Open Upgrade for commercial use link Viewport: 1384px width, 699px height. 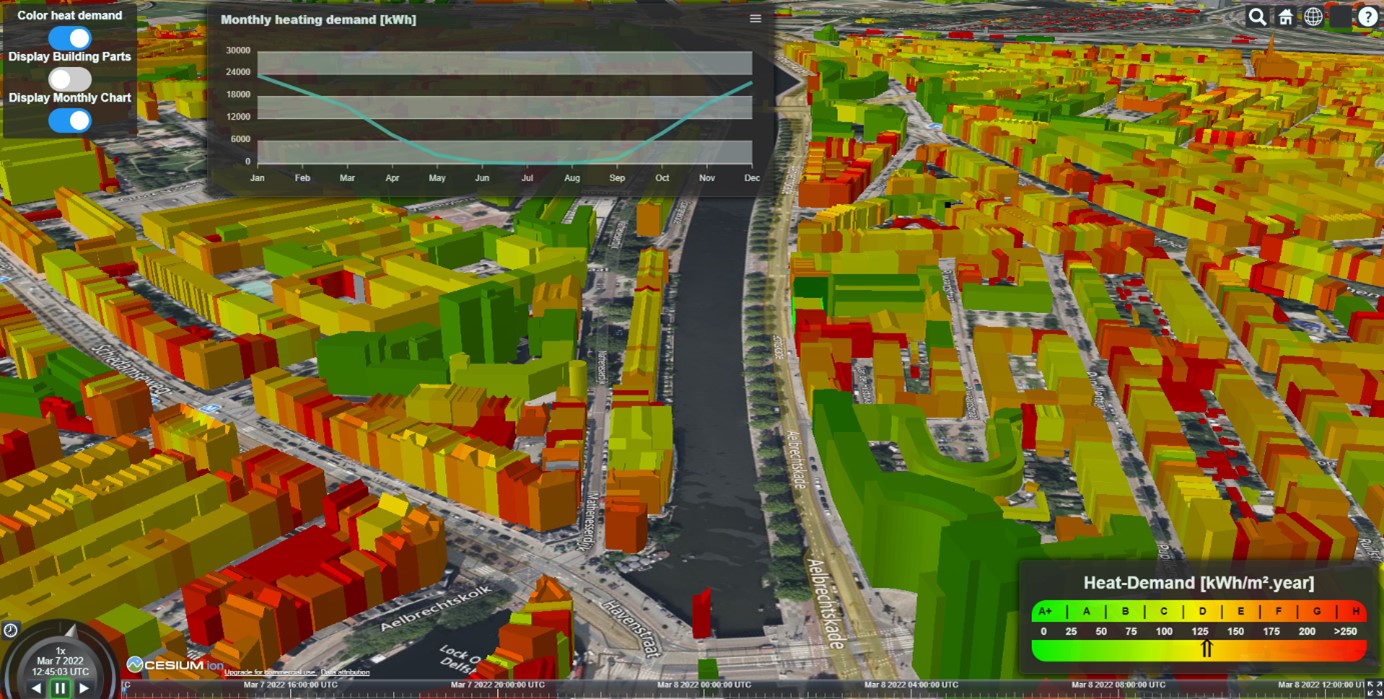click(x=269, y=672)
